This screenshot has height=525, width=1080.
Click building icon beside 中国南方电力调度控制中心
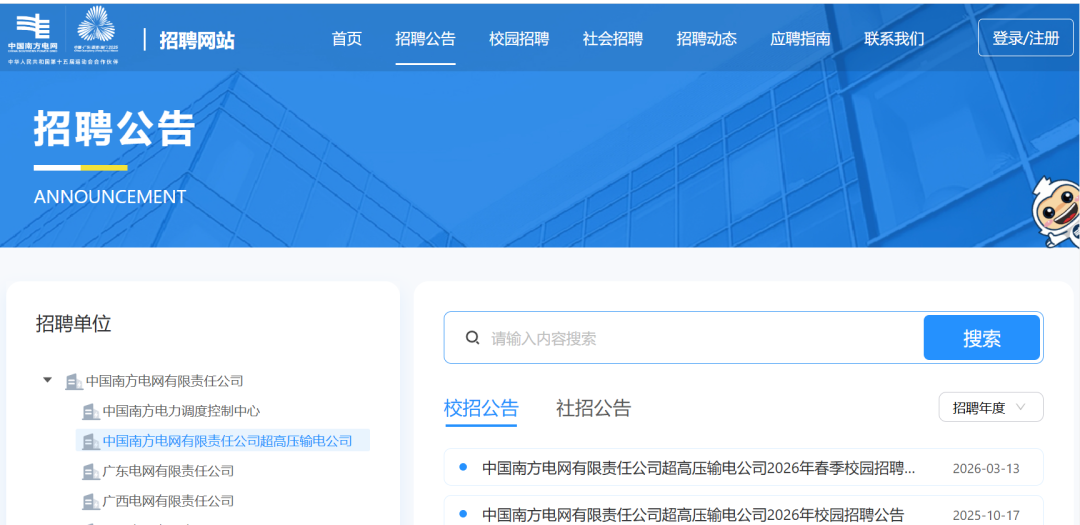pos(90,411)
